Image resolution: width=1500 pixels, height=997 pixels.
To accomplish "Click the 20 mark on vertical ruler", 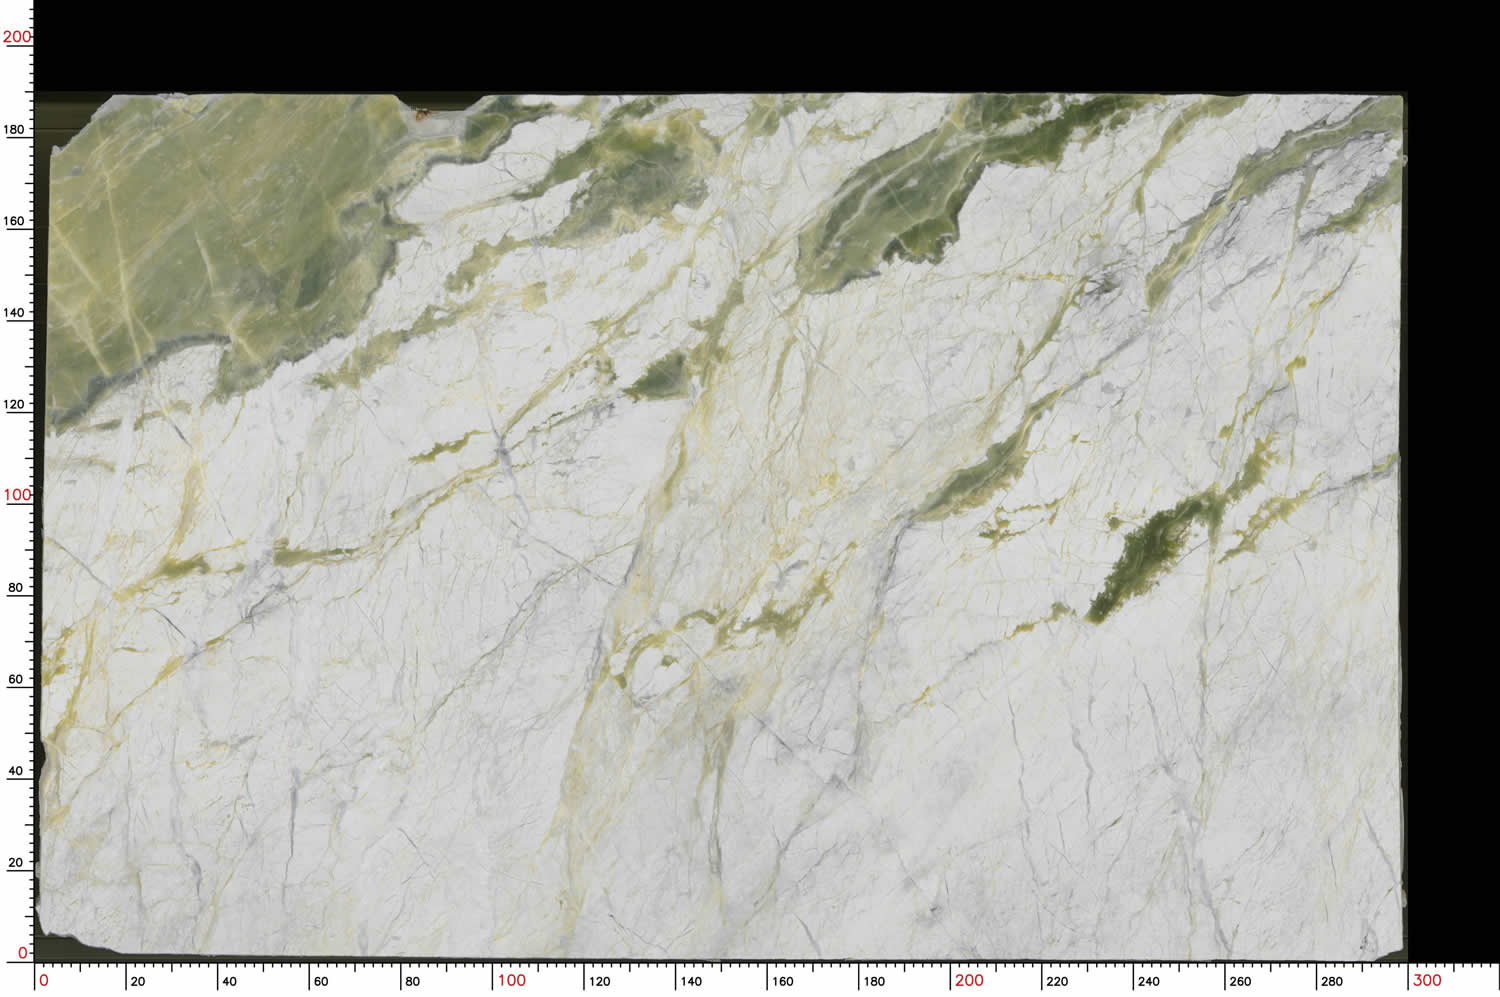I will 15,862.
